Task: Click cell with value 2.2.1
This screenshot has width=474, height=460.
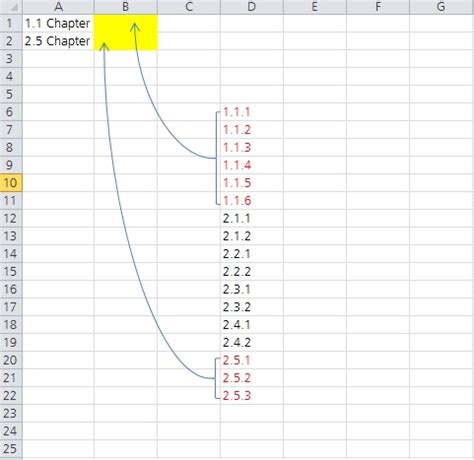Action: (252, 253)
